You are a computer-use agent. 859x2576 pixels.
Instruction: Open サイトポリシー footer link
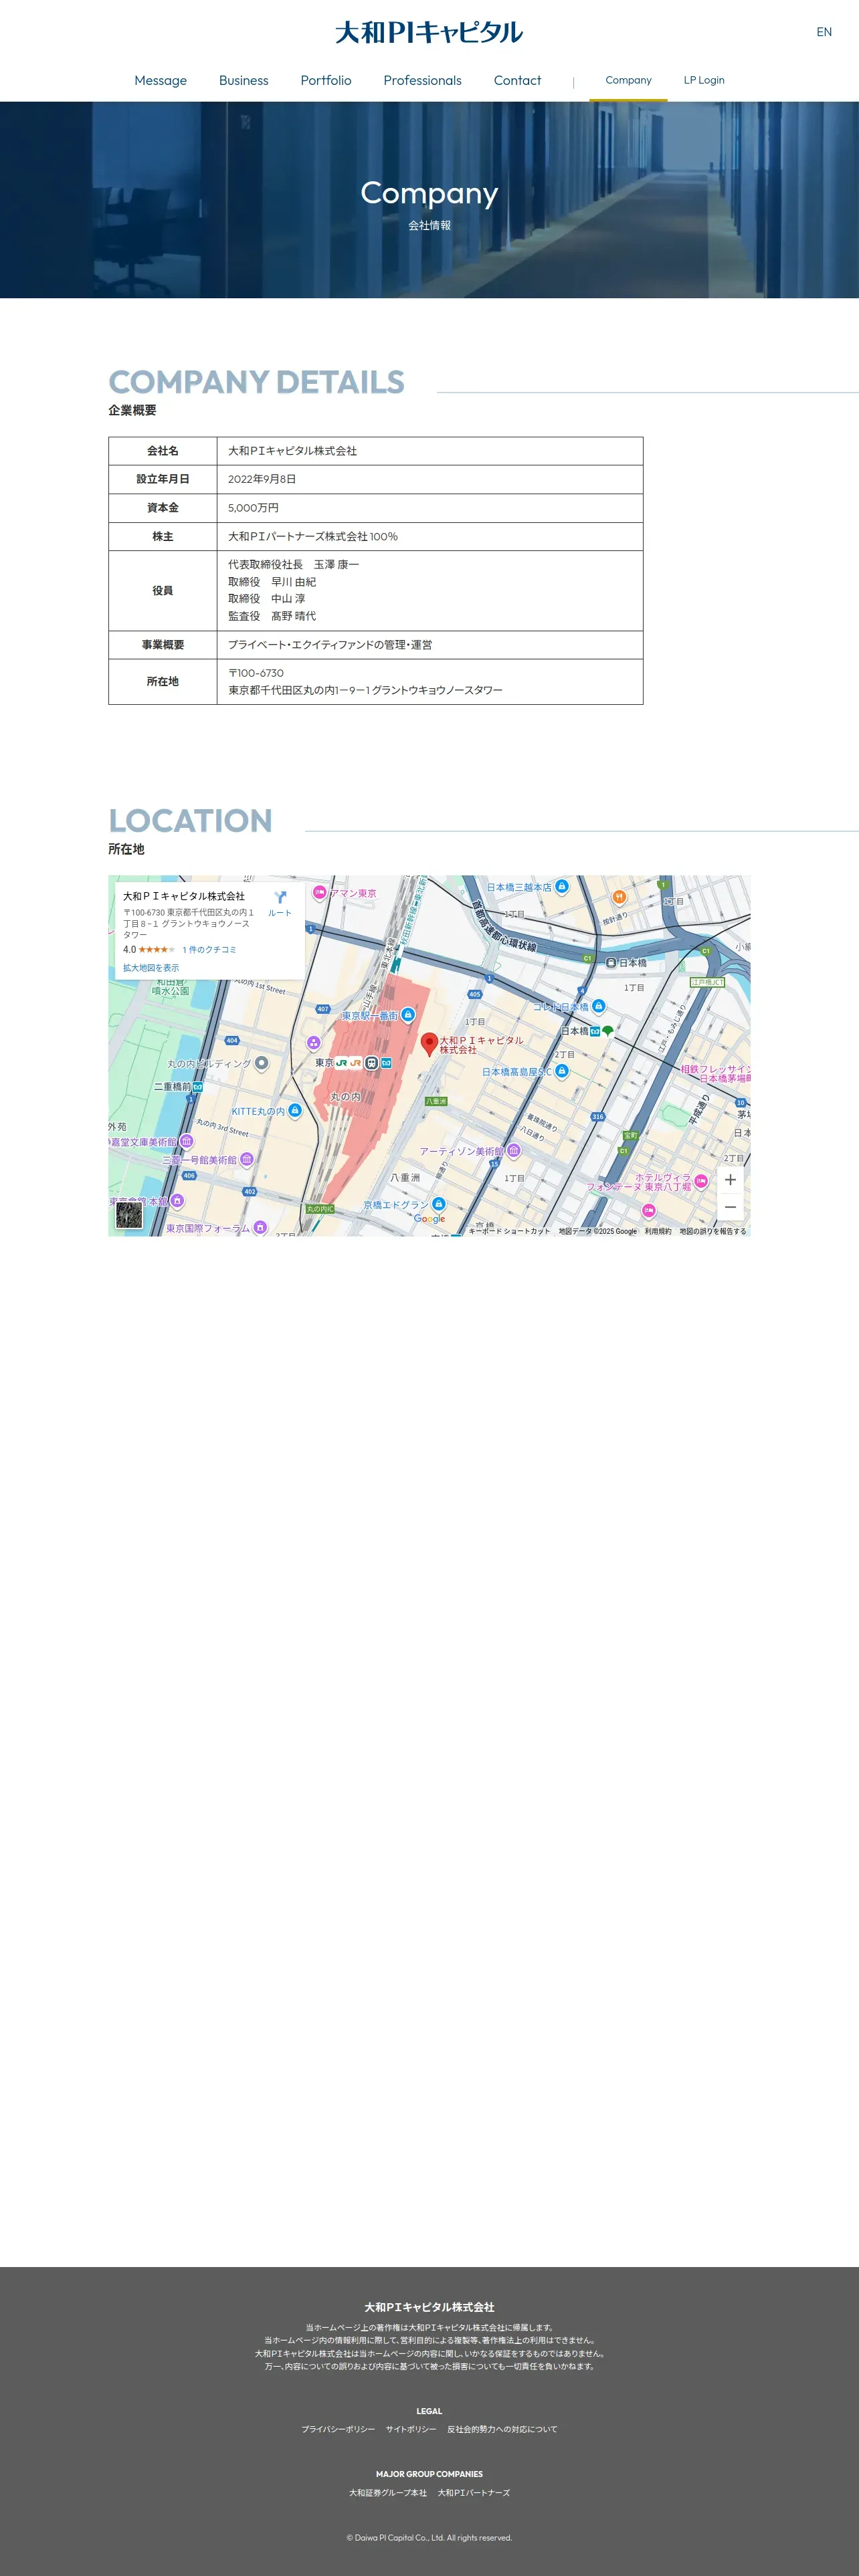click(411, 2429)
